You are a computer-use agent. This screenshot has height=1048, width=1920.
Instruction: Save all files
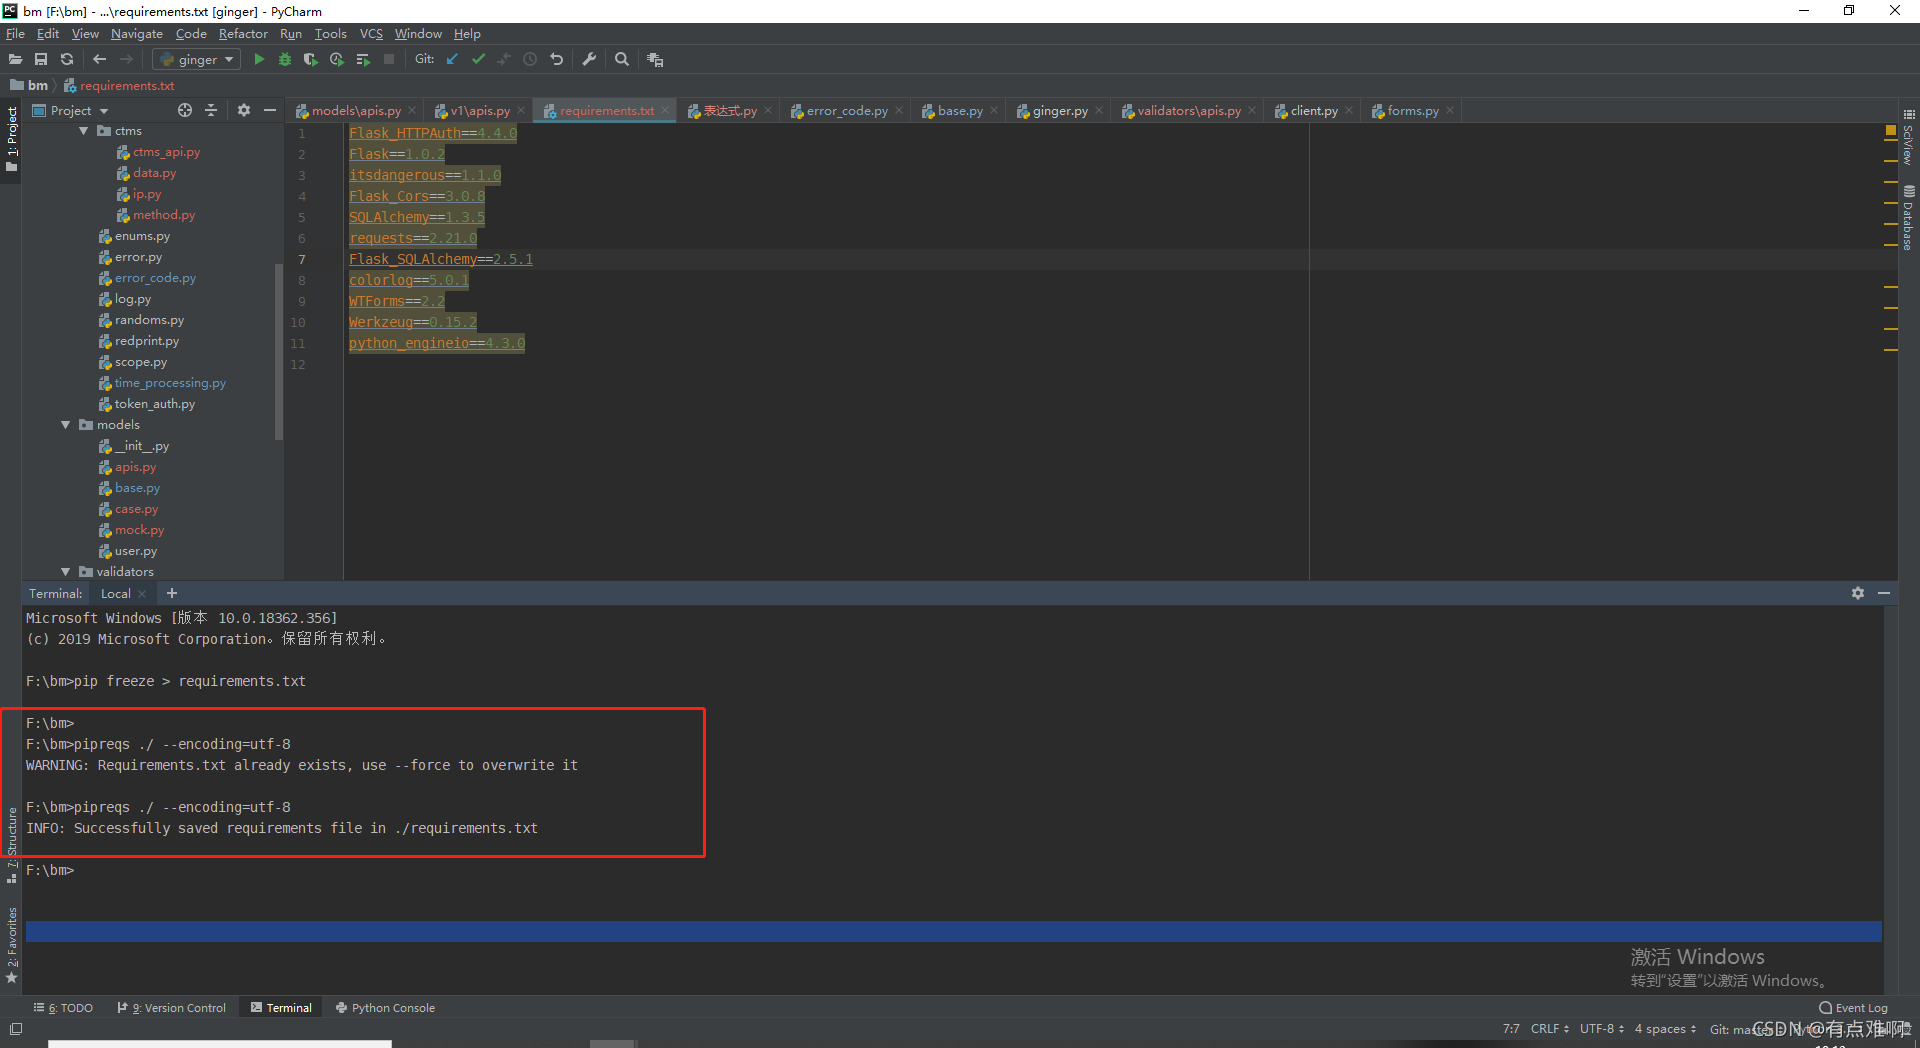41,59
